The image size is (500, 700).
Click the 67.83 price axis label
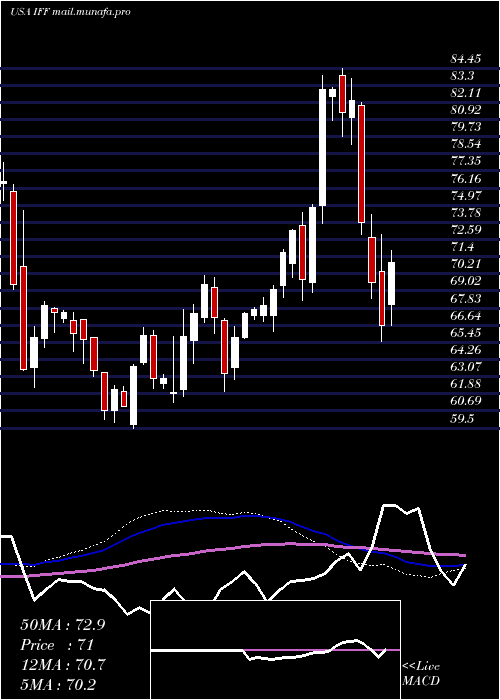click(x=466, y=298)
